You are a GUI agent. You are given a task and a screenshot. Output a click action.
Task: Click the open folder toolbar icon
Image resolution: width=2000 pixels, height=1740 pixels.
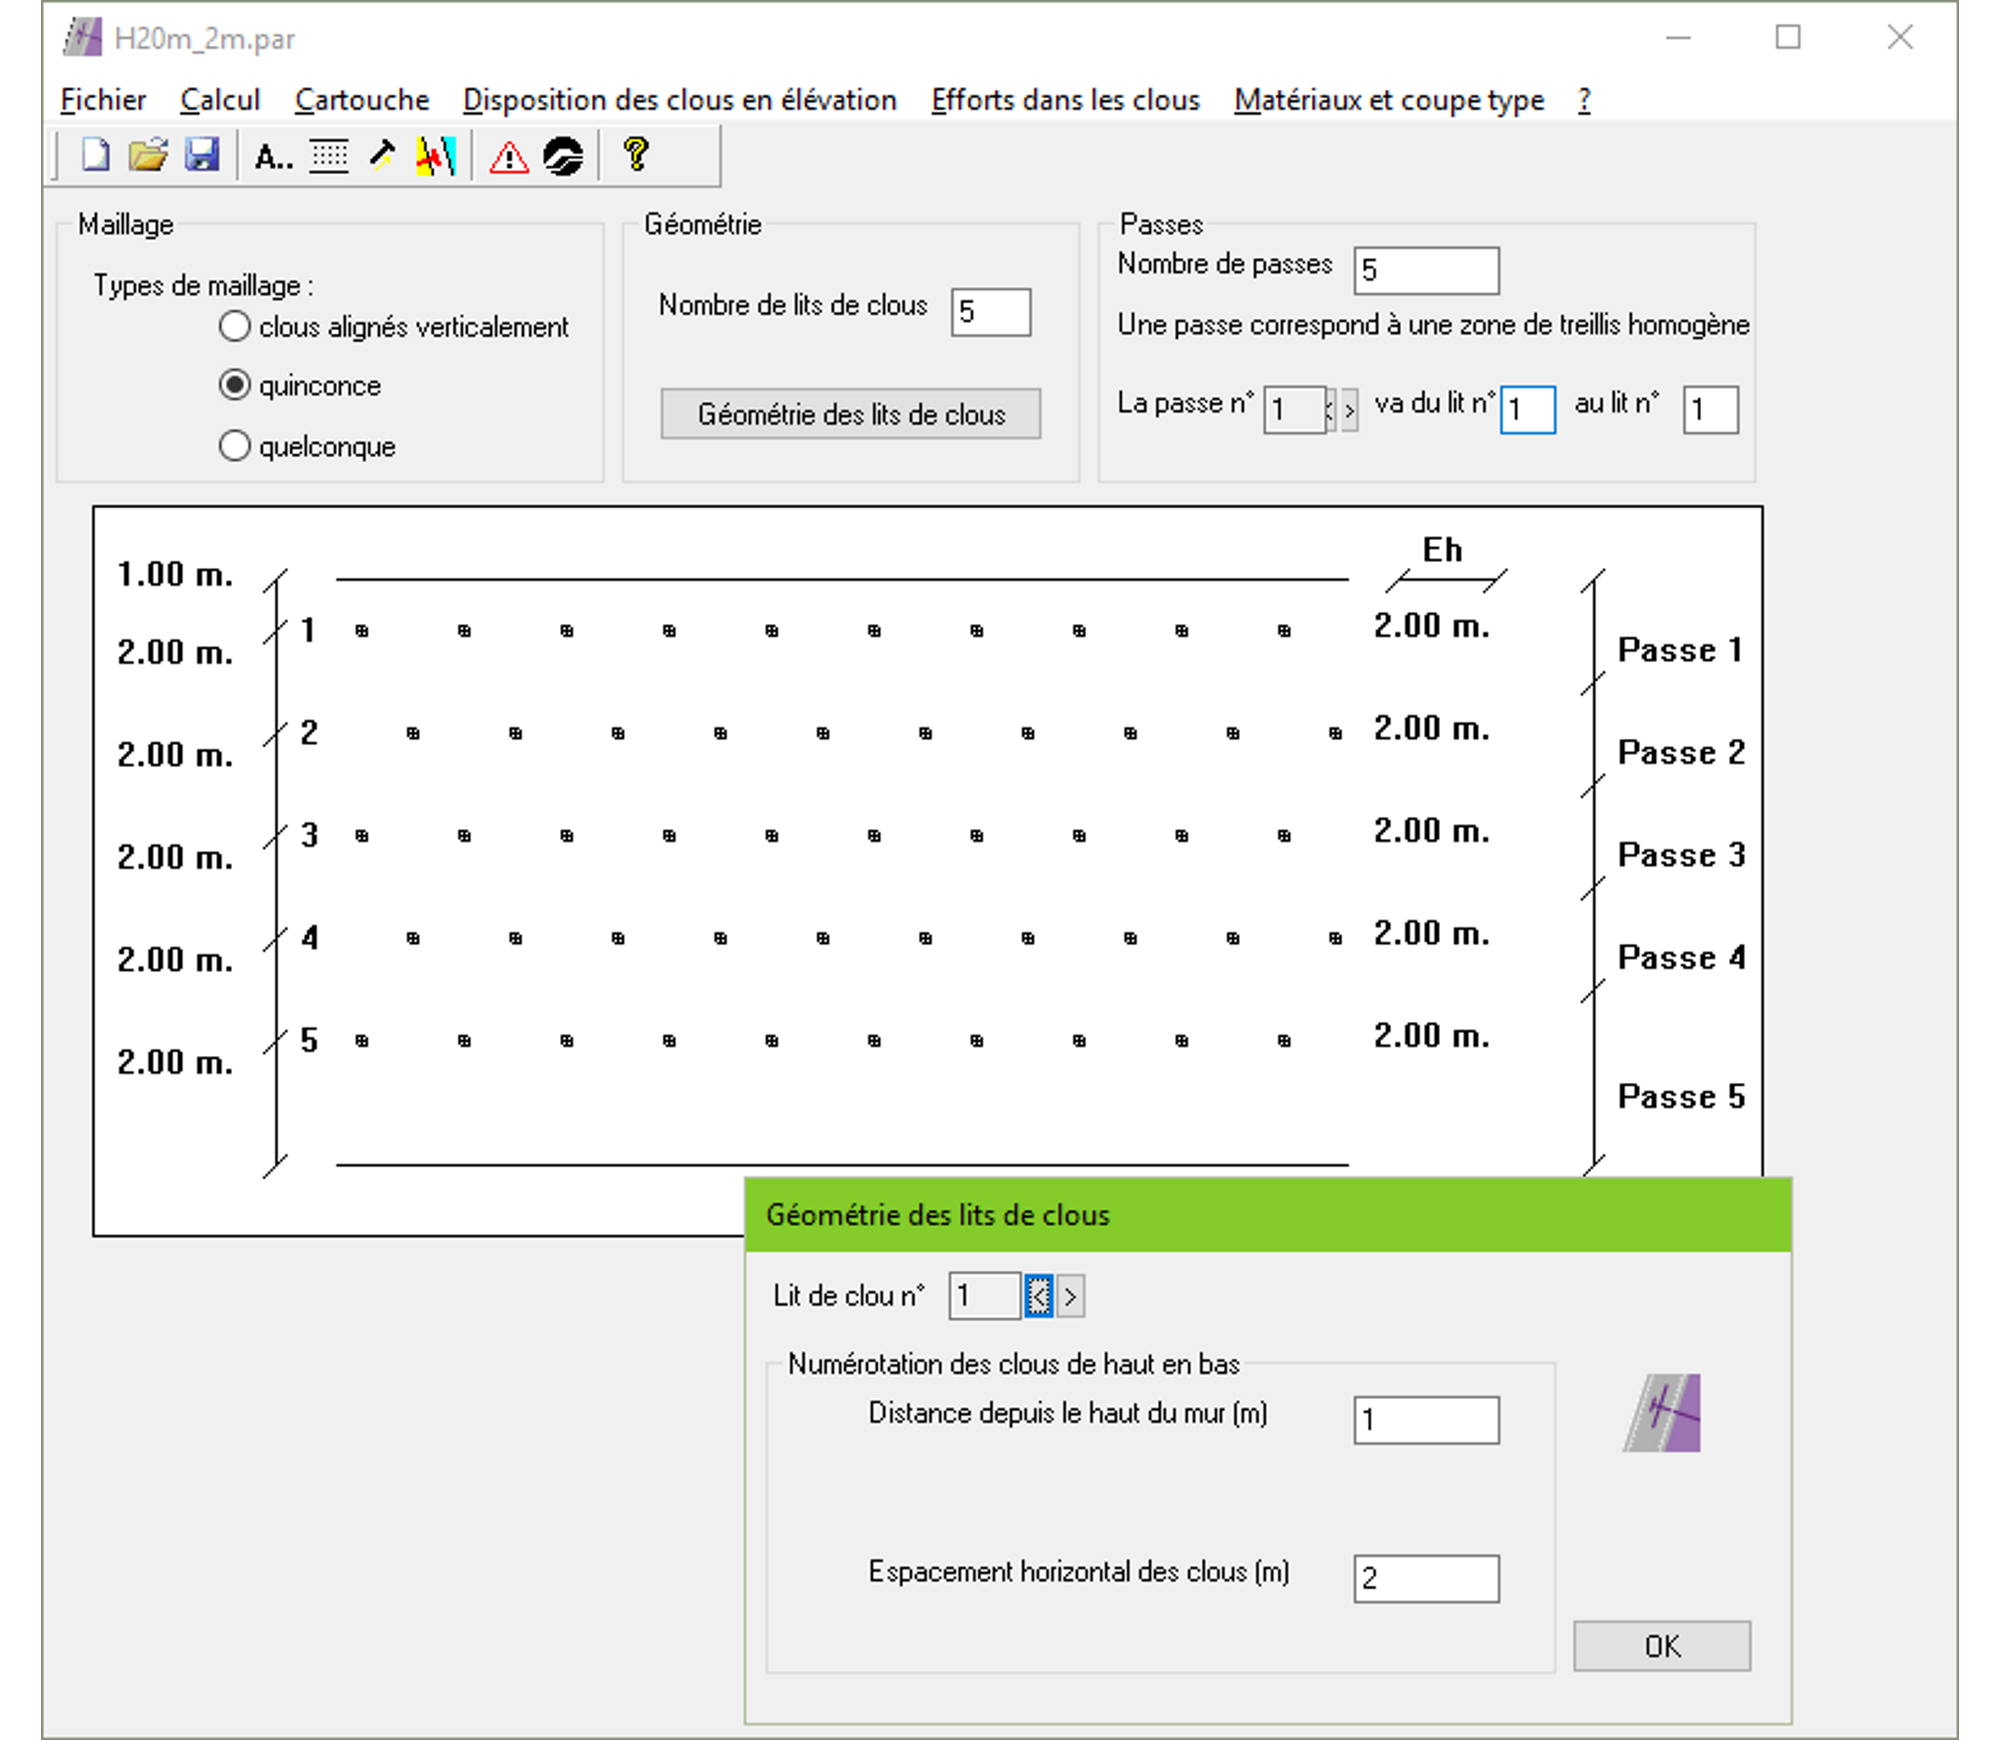[x=148, y=156]
